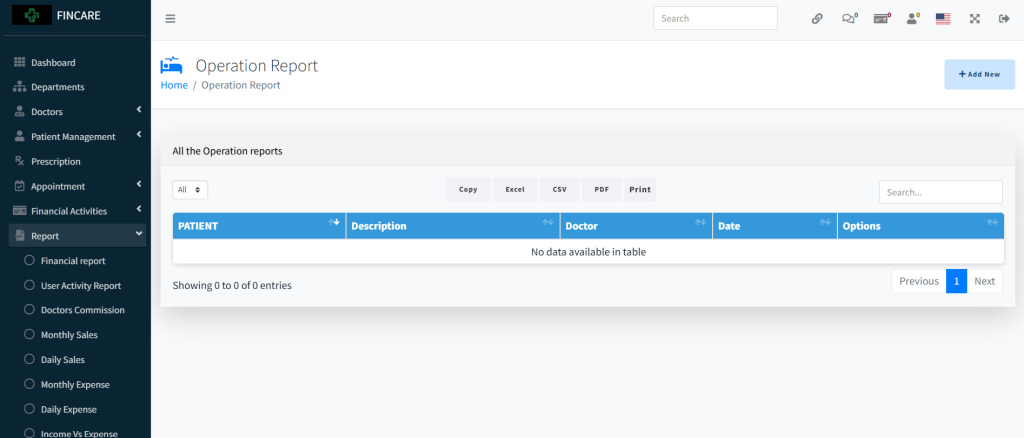1024x438 pixels.
Task: Toggle fullscreen with the expand icon
Action: [974, 19]
